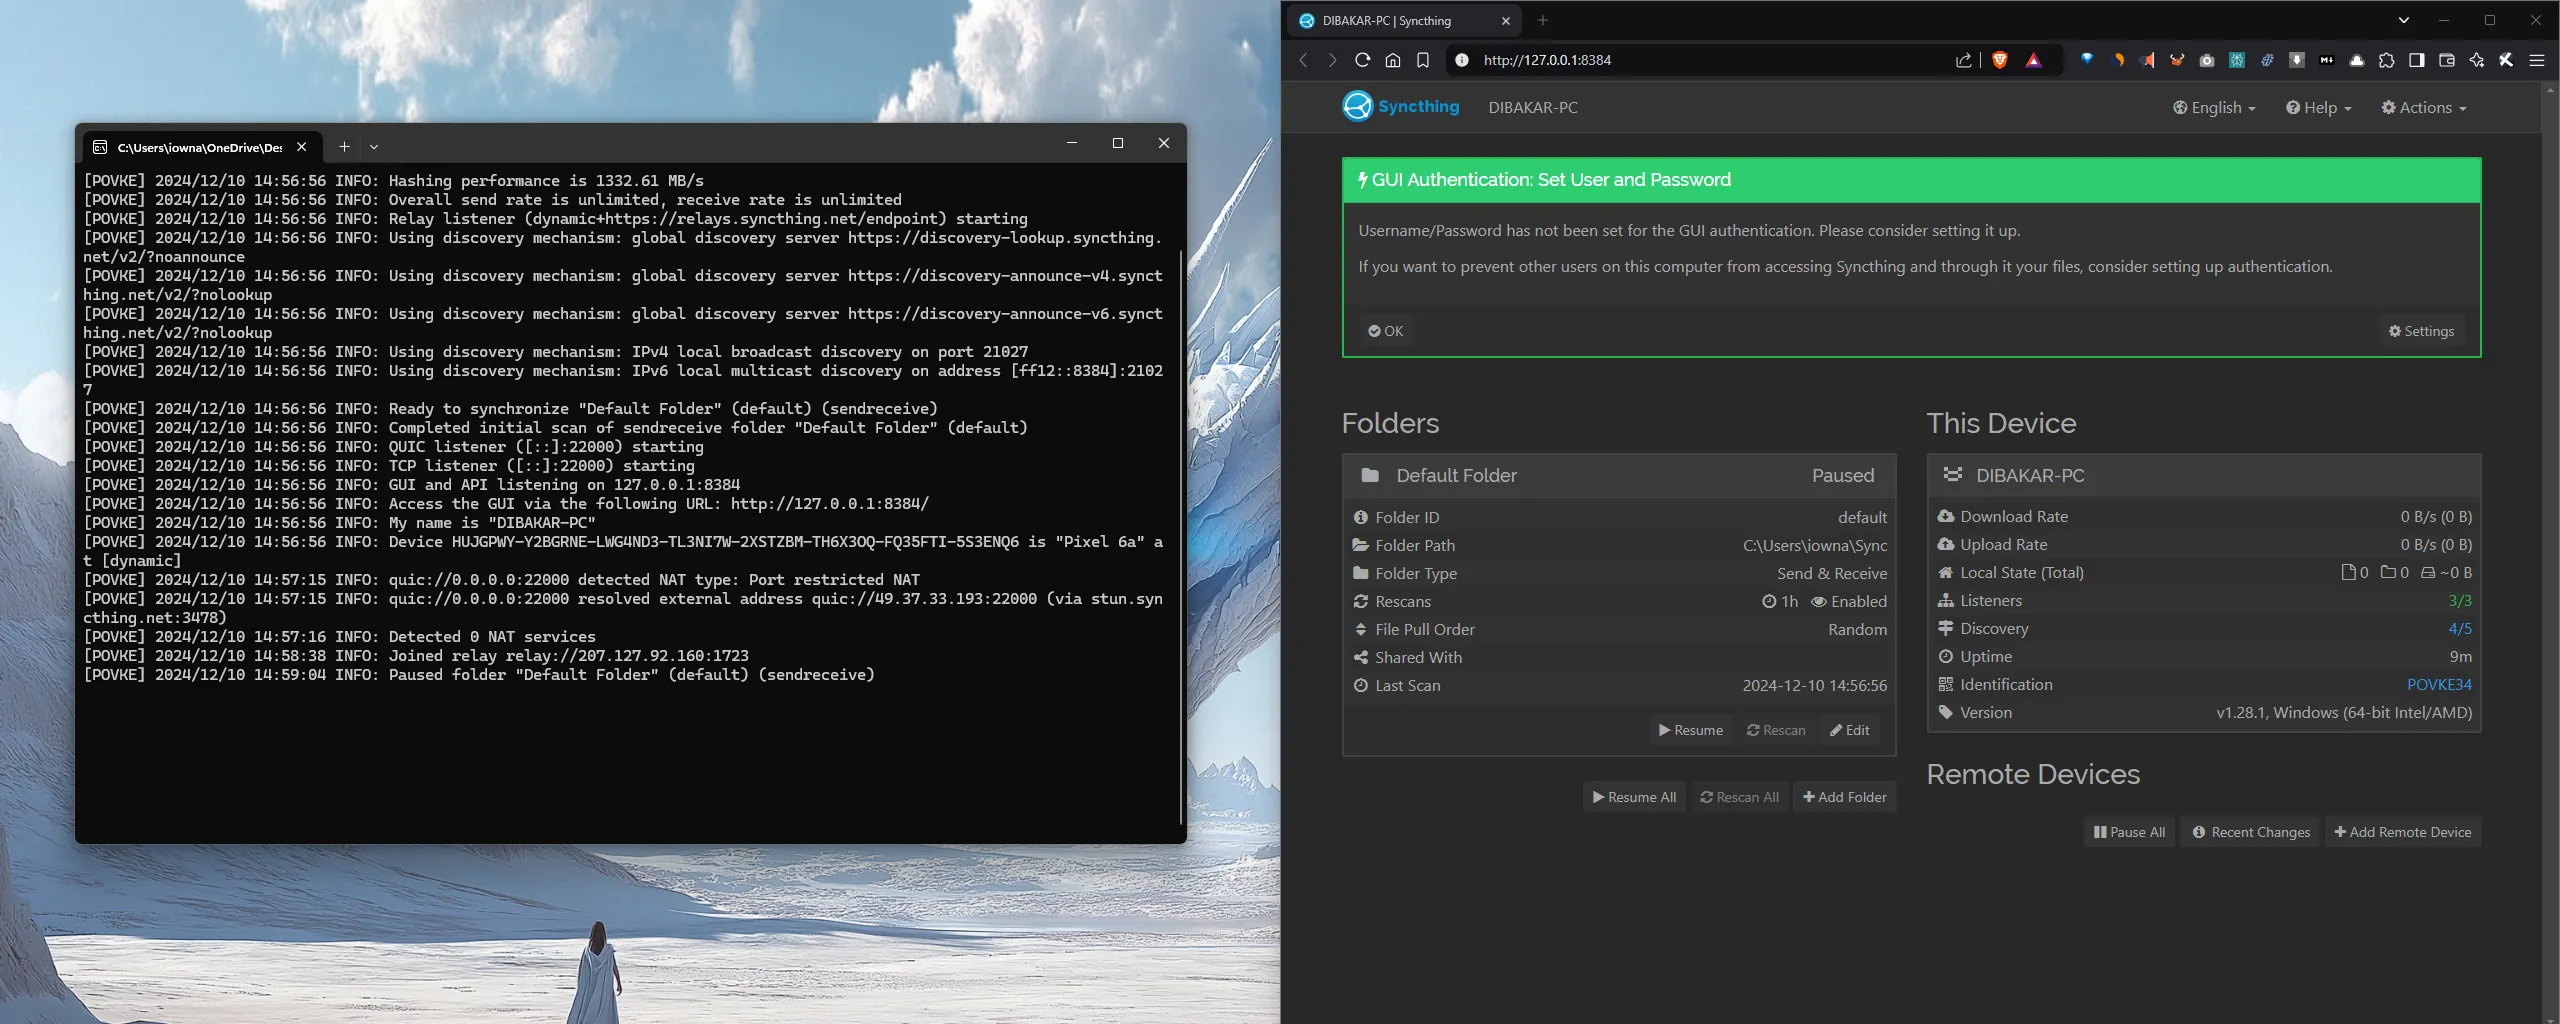Click the folder icon beside Default Folder
Image resolution: width=2560 pixels, height=1024 pixels.
pos(1370,475)
